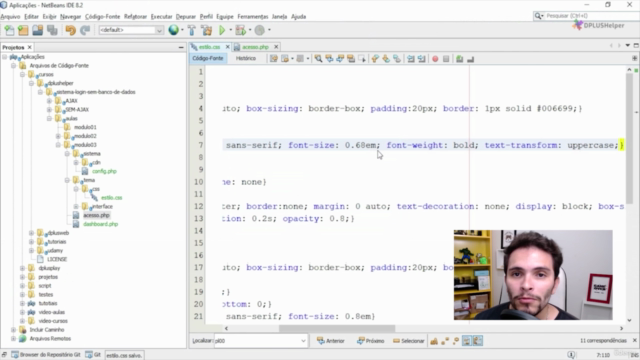Image resolution: width=640 pixels, height=360 pixels.
Task: Expand the dplusweb folder node
Action: point(31,233)
